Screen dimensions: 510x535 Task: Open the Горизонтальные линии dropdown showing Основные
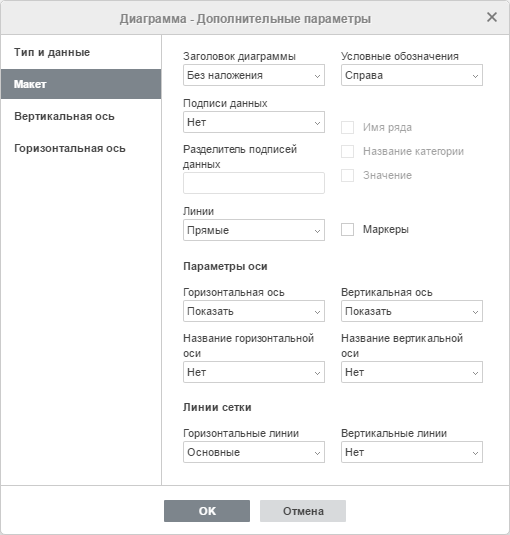point(254,452)
